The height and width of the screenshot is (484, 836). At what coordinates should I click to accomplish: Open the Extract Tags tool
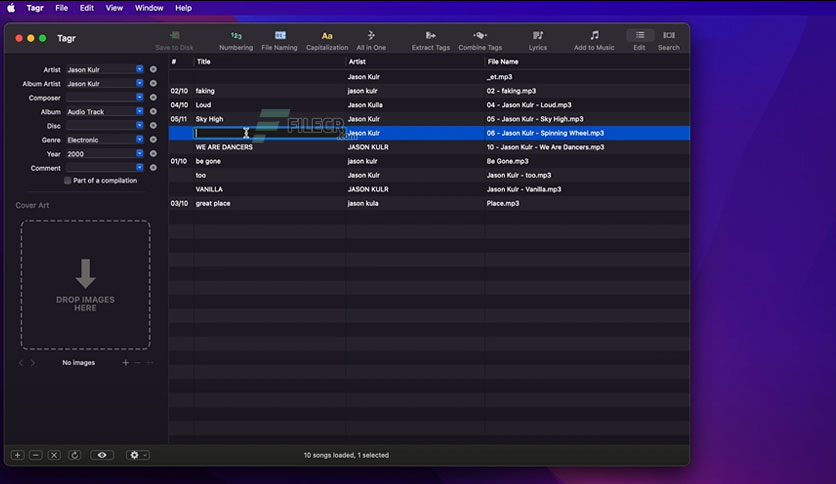coord(431,41)
